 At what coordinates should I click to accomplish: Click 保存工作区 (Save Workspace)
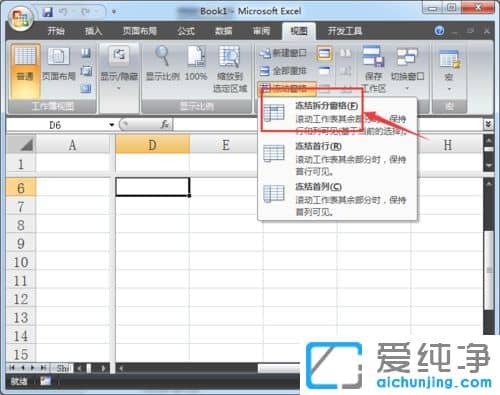[373, 69]
